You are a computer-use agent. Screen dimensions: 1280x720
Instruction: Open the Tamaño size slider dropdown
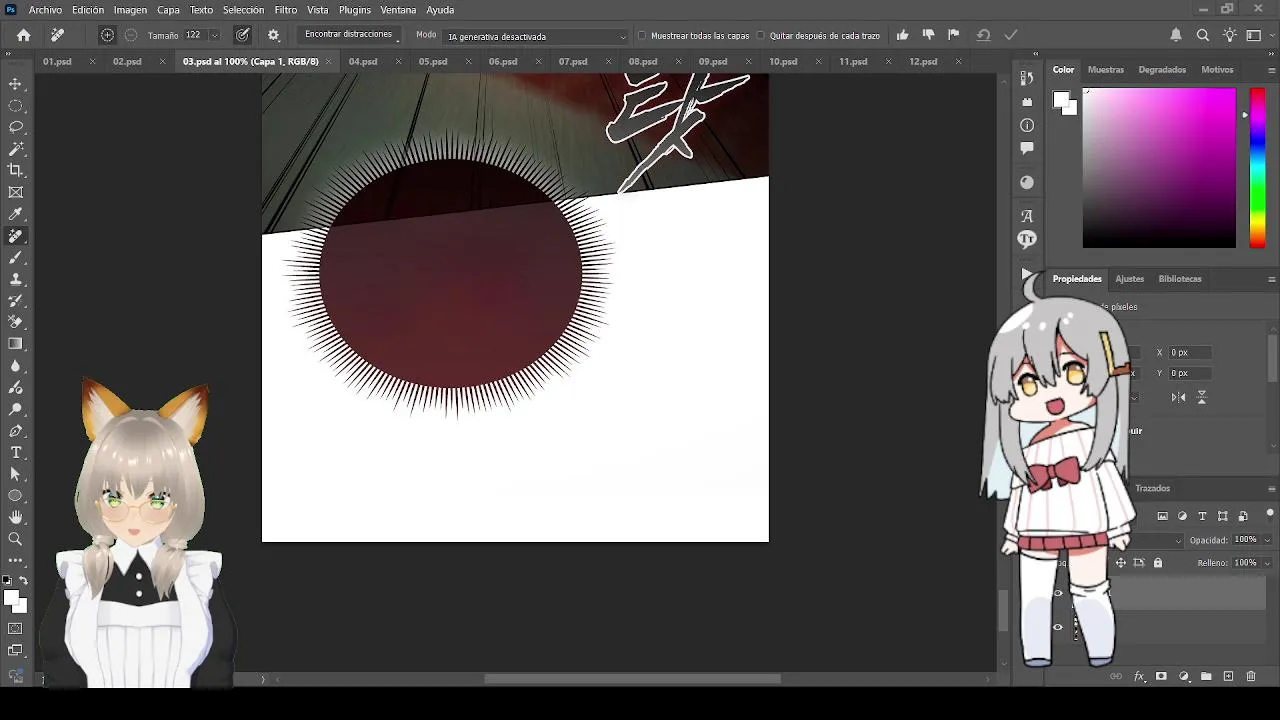pyautogui.click(x=214, y=35)
